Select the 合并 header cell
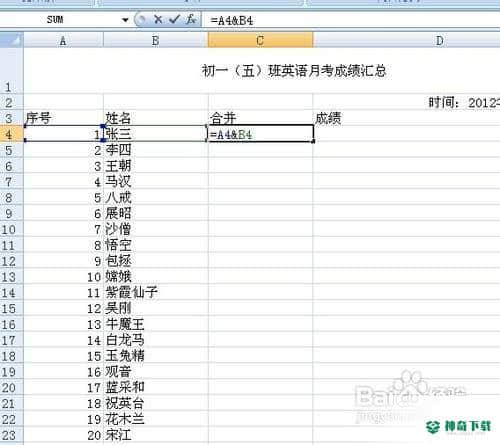The height and width of the screenshot is (445, 500). (x=260, y=118)
